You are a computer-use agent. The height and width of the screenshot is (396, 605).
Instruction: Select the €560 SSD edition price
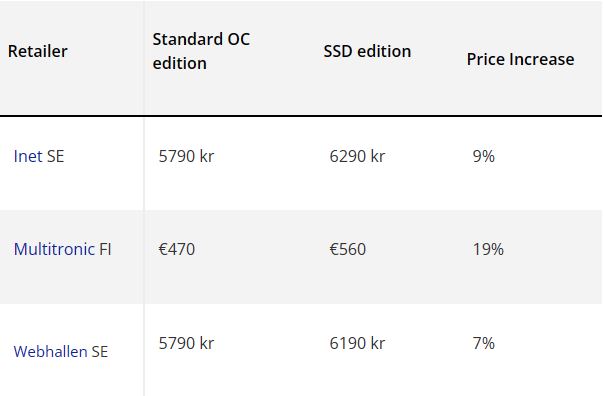[x=347, y=249]
